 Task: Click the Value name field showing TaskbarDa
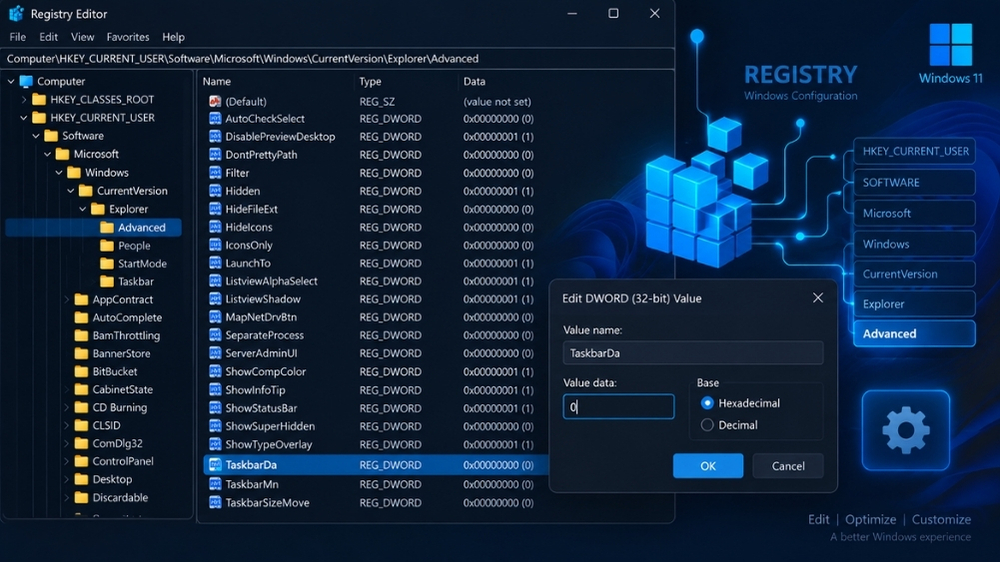[x=693, y=353]
